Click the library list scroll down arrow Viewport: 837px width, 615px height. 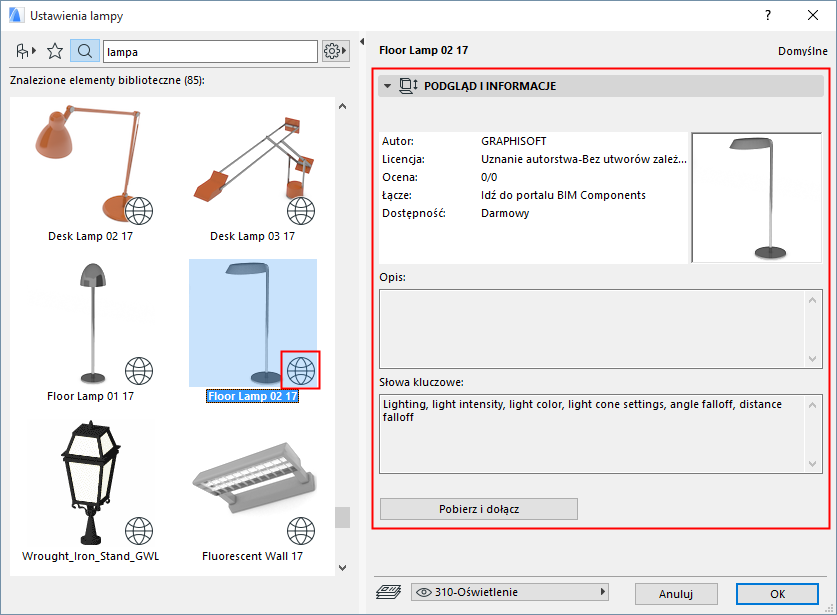tap(343, 568)
